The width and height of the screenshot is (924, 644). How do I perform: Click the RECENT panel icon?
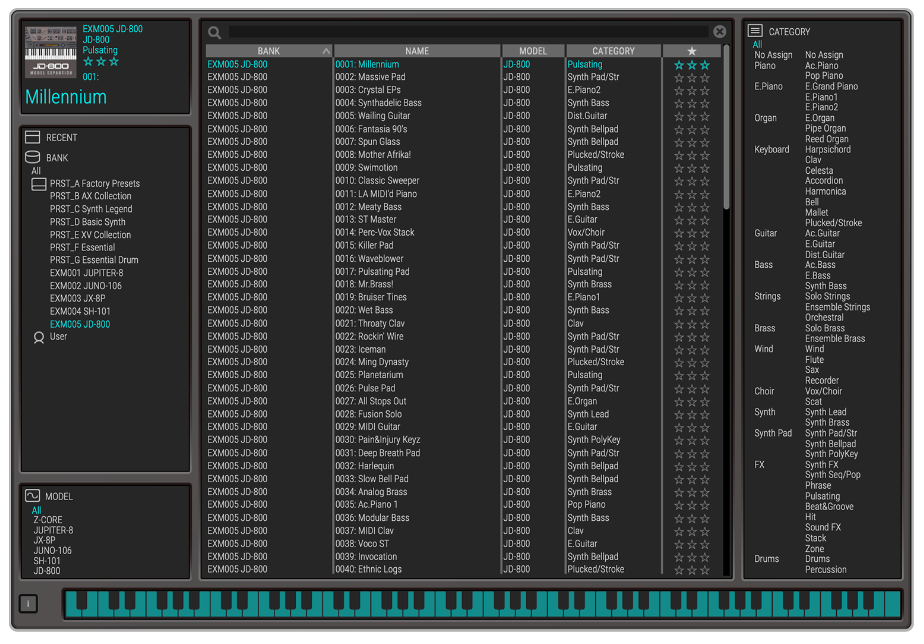[x=32, y=137]
